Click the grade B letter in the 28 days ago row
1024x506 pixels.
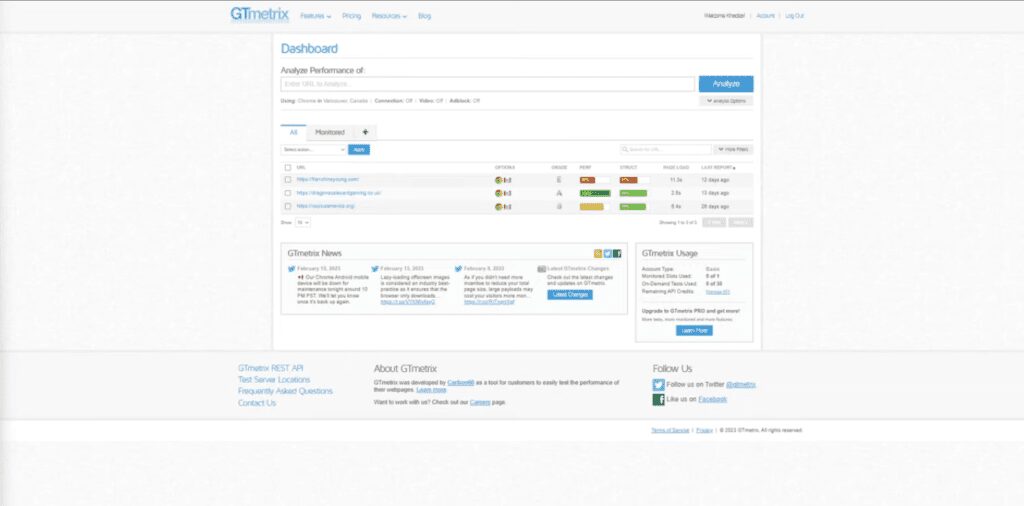(x=558, y=206)
